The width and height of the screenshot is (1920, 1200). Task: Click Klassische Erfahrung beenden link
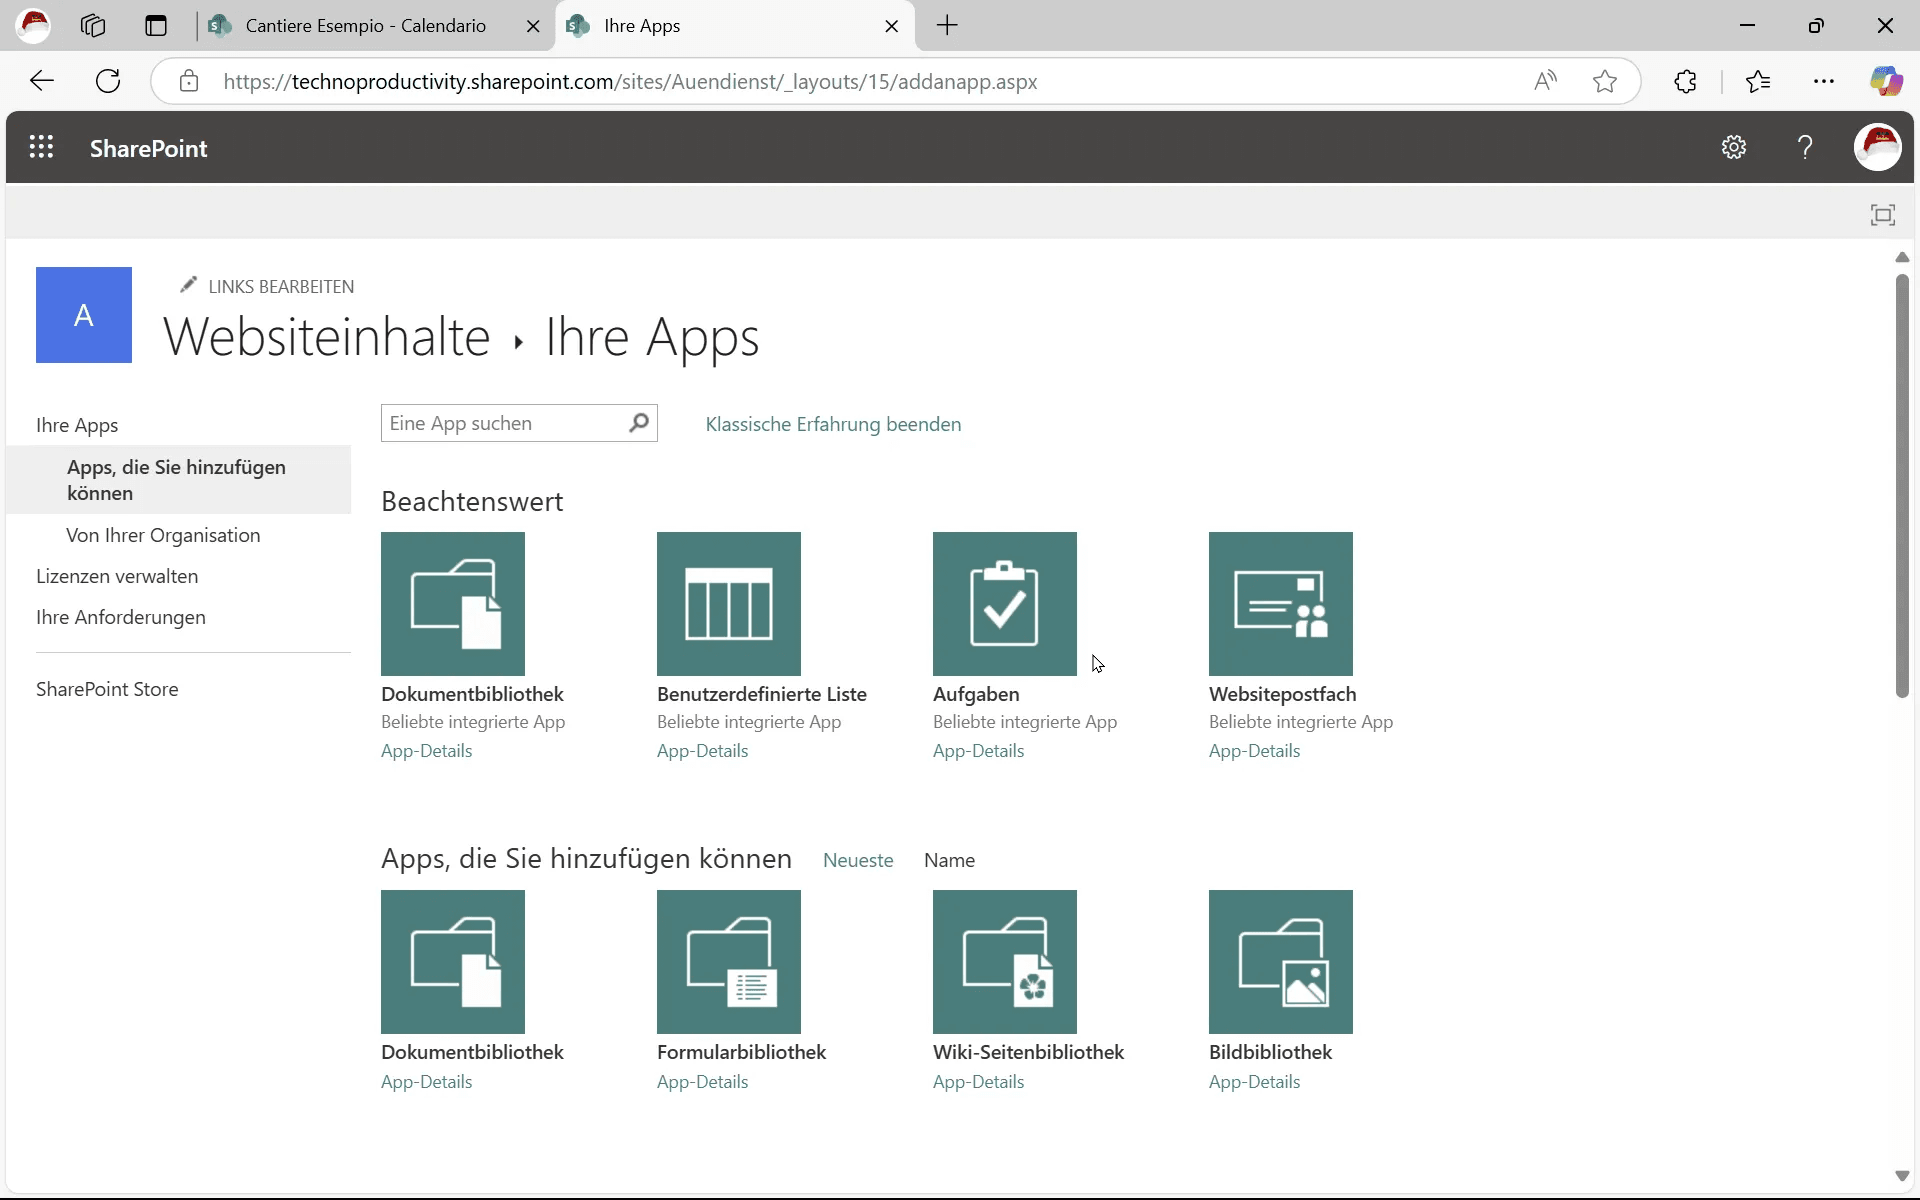click(833, 424)
